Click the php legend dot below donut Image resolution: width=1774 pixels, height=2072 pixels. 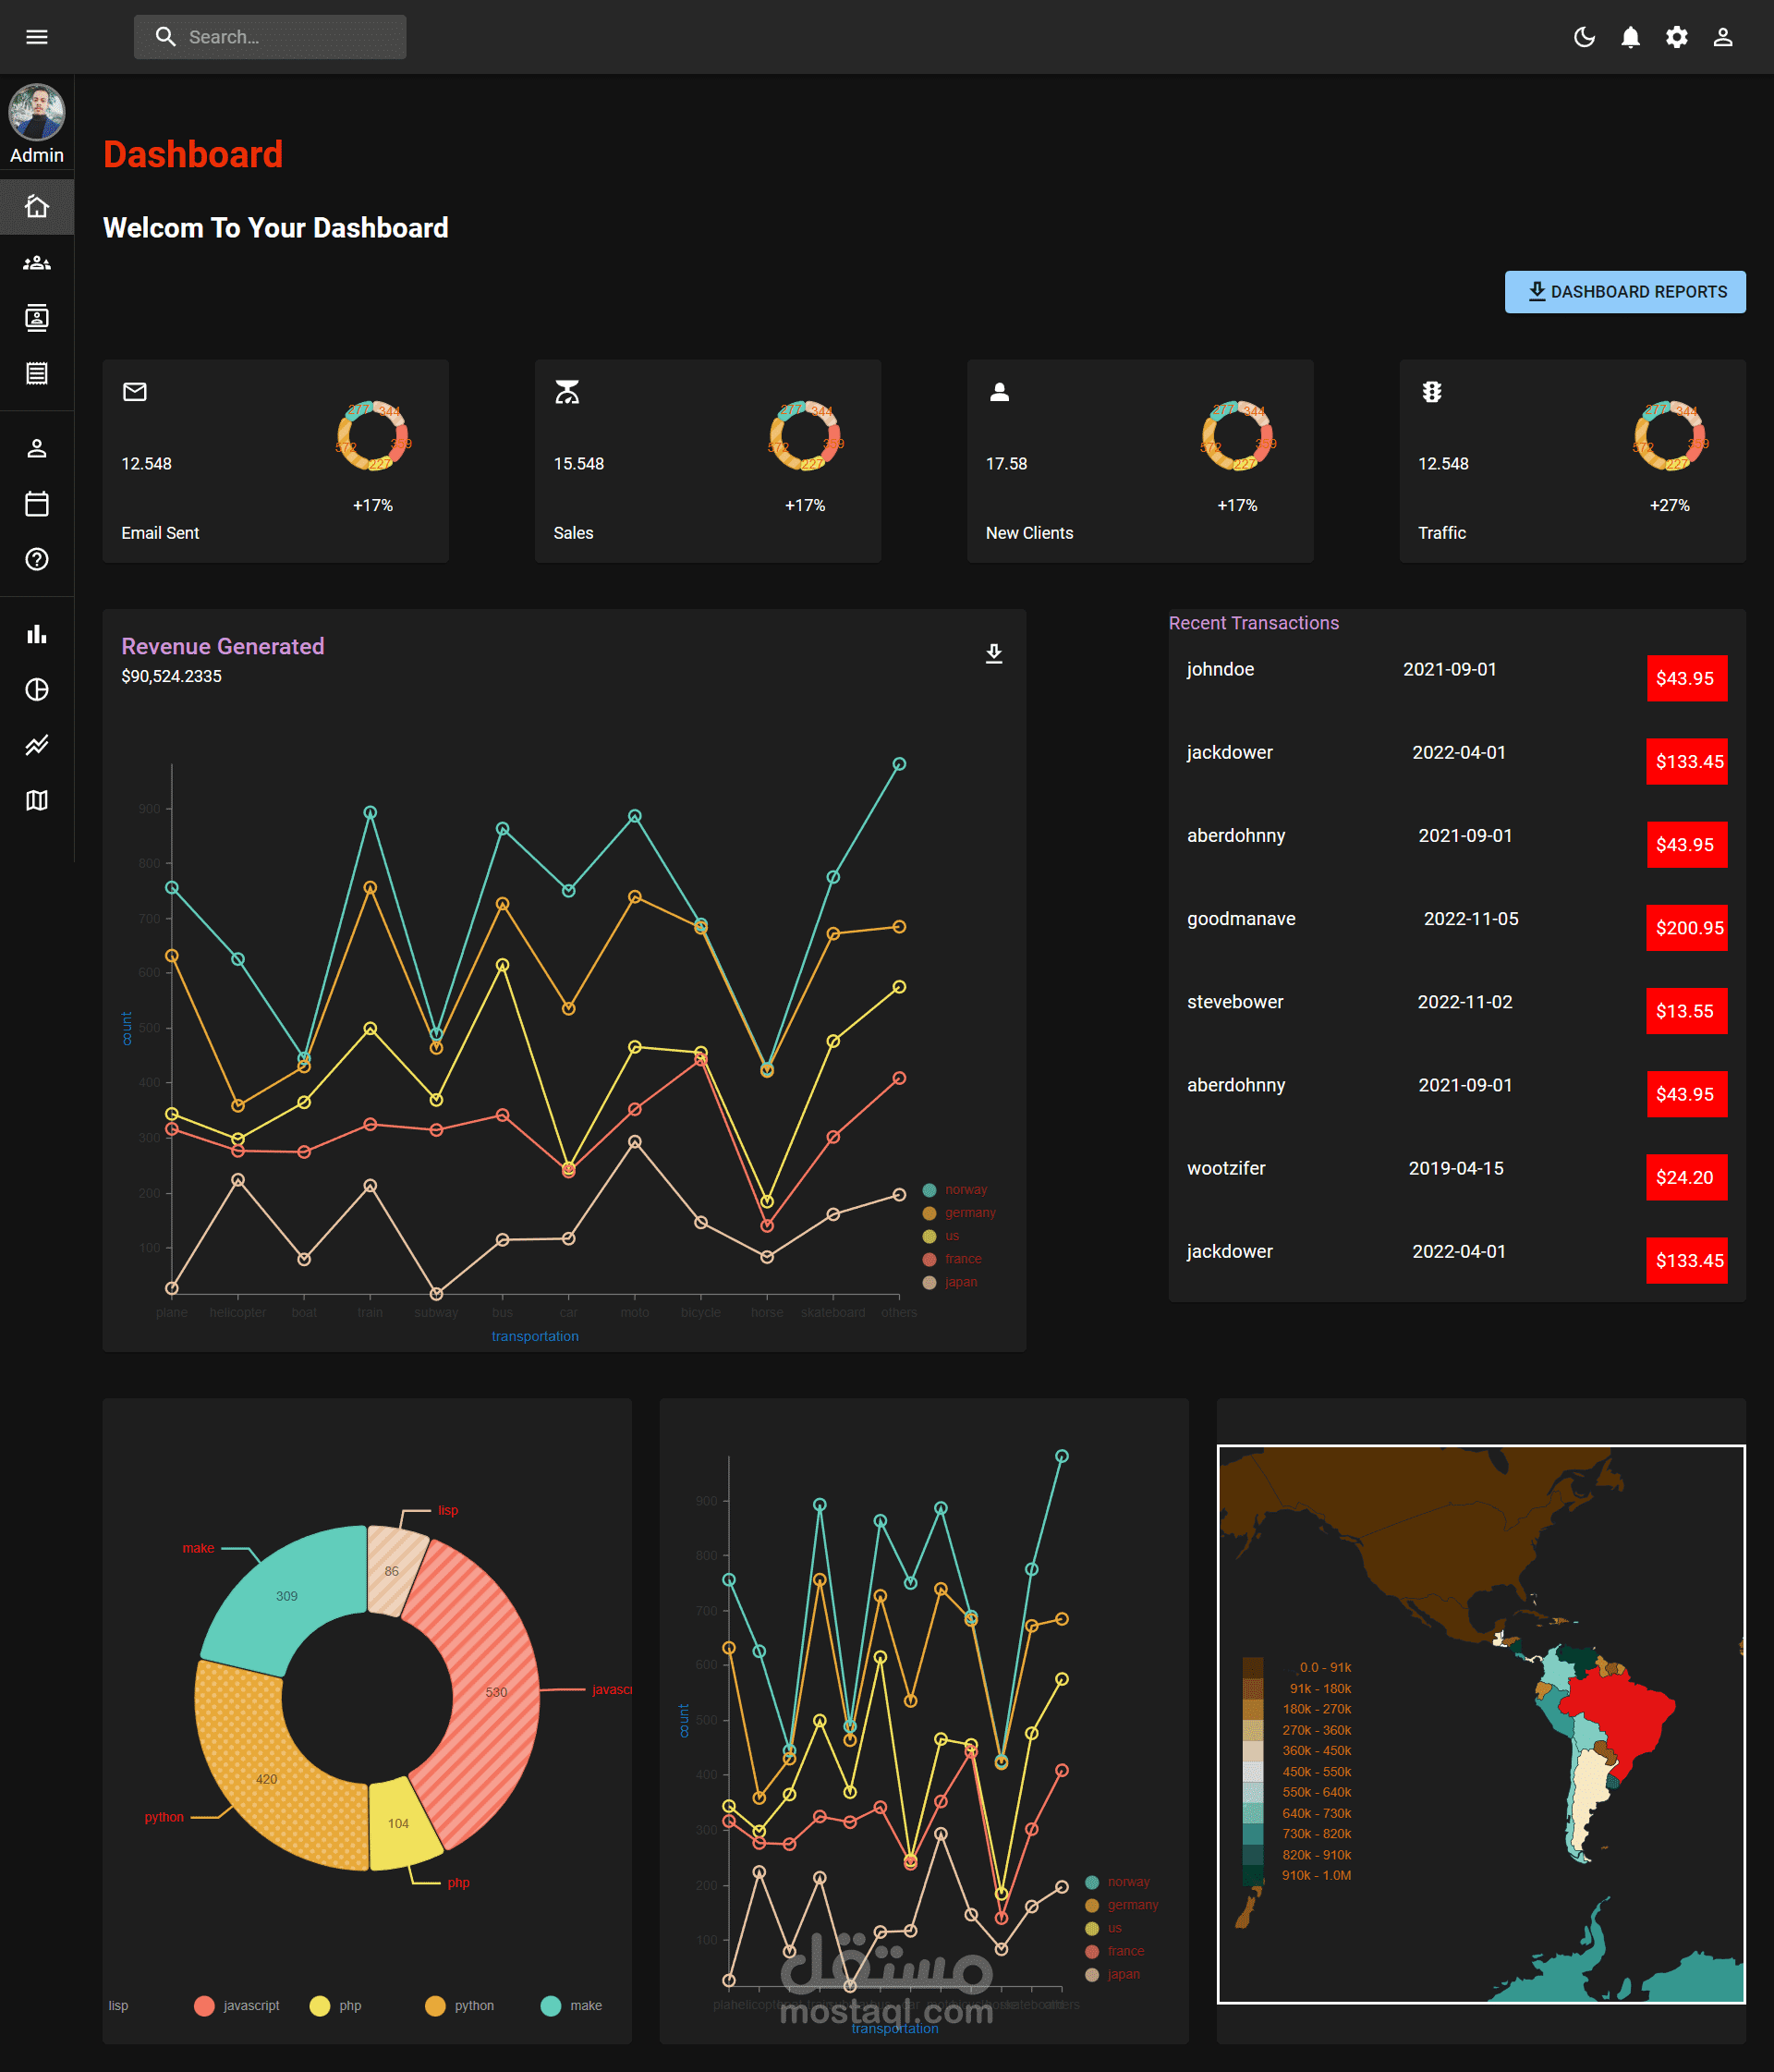pos(320,2006)
